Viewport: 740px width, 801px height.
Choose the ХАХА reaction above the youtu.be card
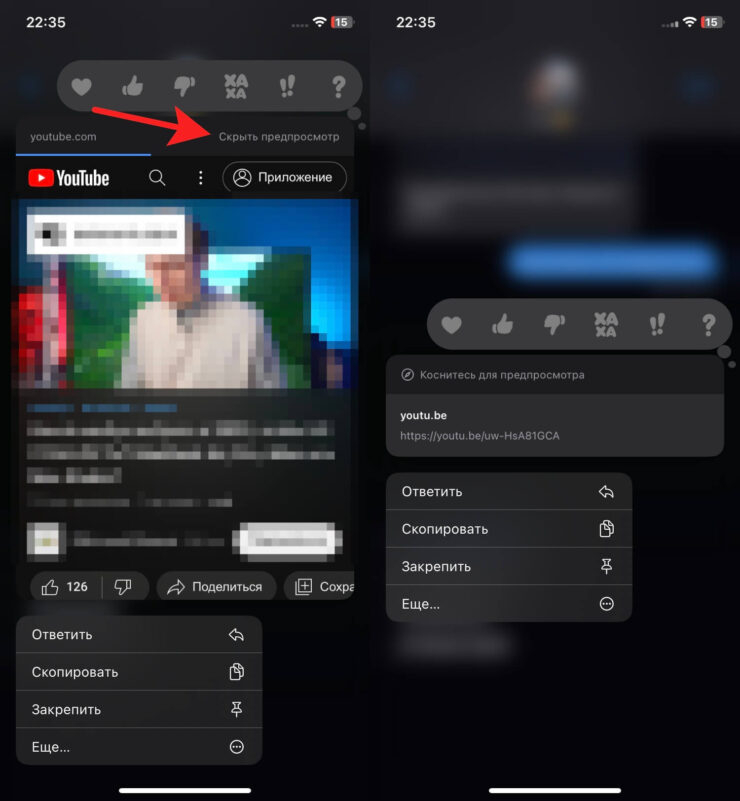tap(605, 324)
